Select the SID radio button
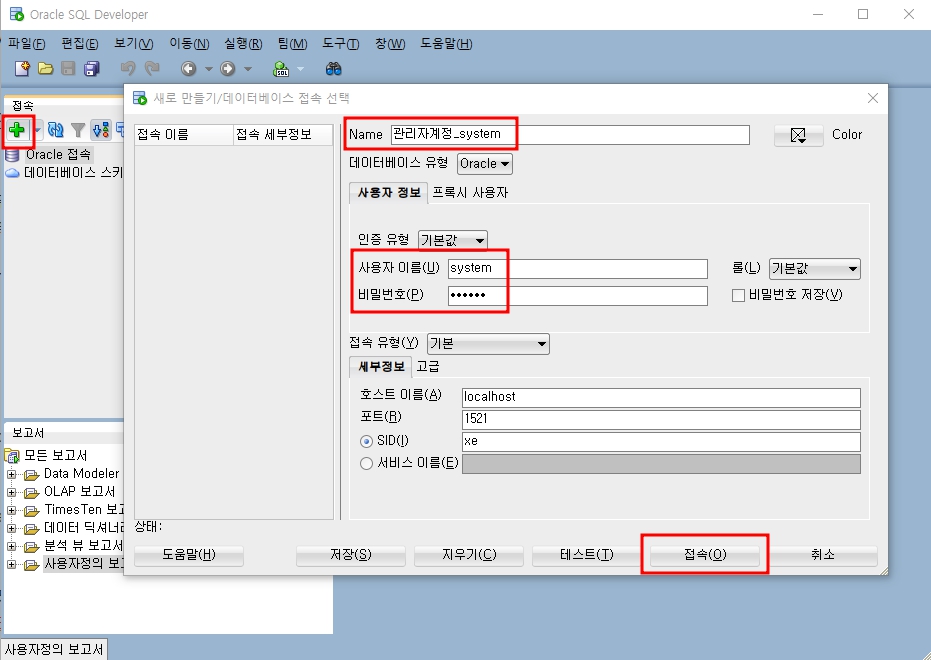The image size is (931, 660). (x=366, y=441)
